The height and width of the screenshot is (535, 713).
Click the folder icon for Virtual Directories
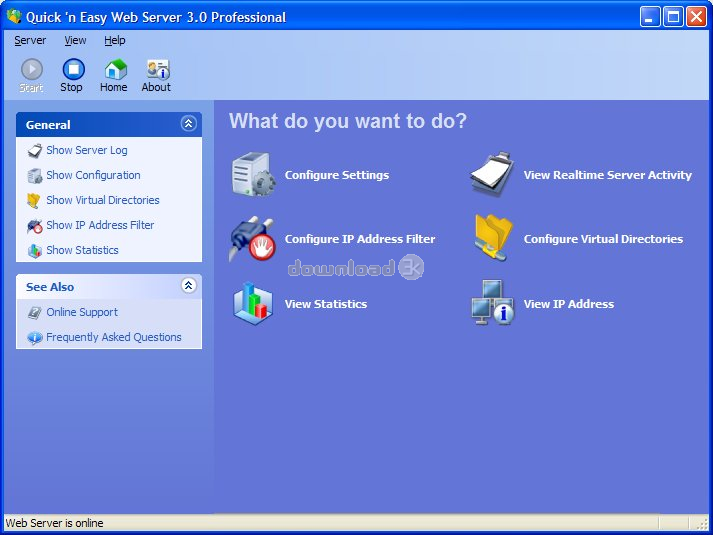(493, 238)
